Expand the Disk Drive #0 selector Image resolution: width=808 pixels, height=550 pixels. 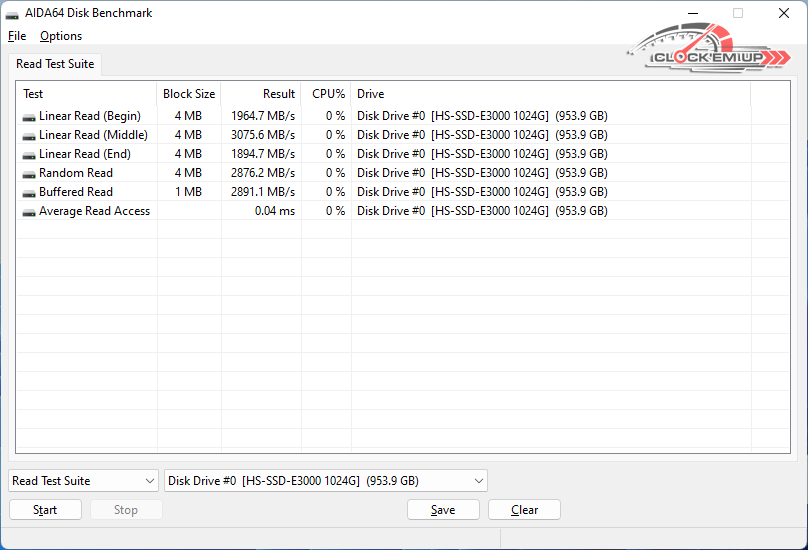(325, 481)
